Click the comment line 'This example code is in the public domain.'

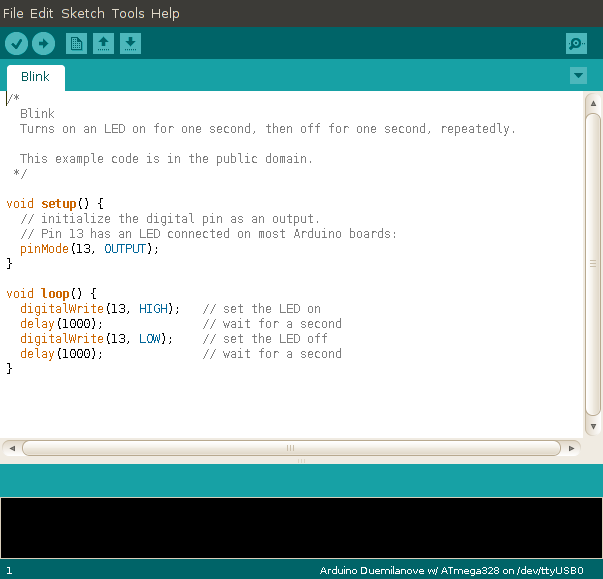(166, 159)
